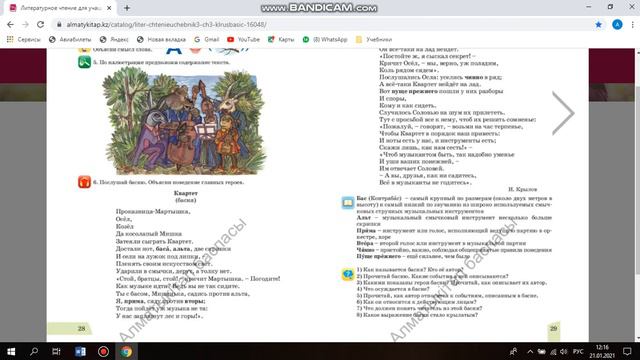Open Task View on the taskbar

pyautogui.click(x=57, y=351)
